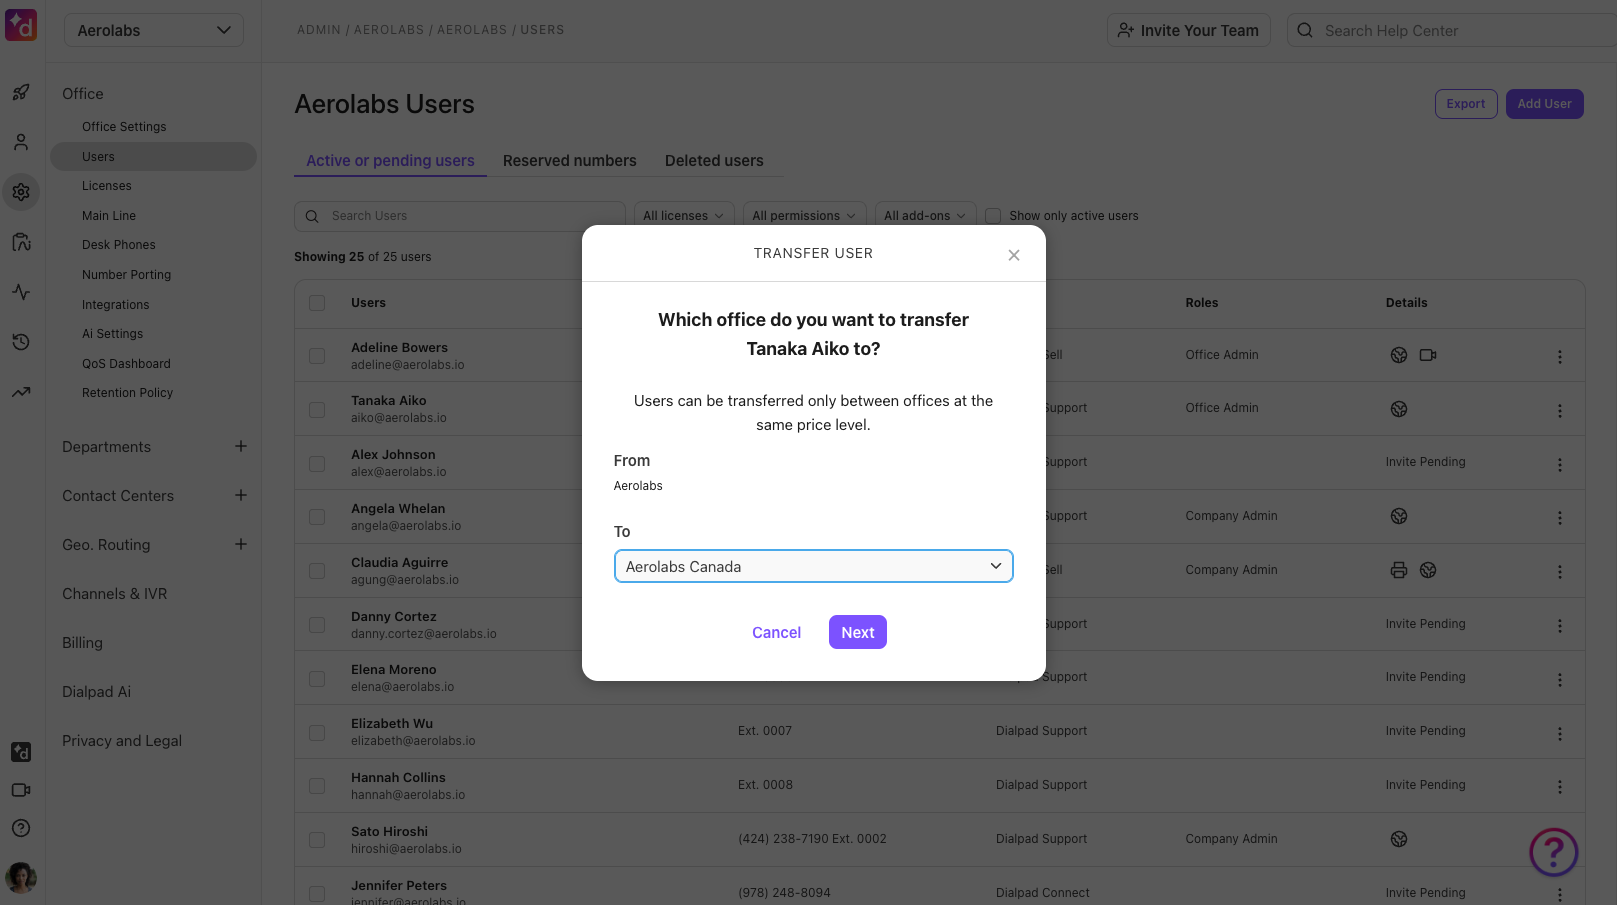Open the Aerolabs office selector dropdown
Viewport: 1617px width, 905px height.
154,30
